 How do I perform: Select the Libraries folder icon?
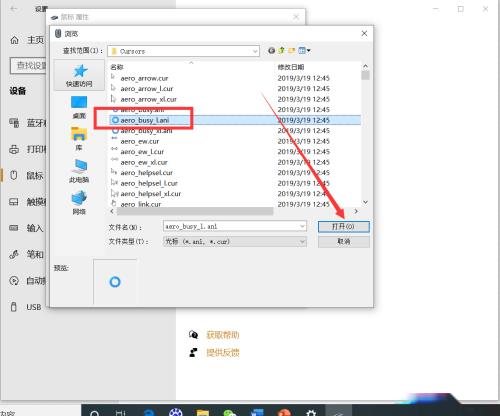pyautogui.click(x=79, y=133)
